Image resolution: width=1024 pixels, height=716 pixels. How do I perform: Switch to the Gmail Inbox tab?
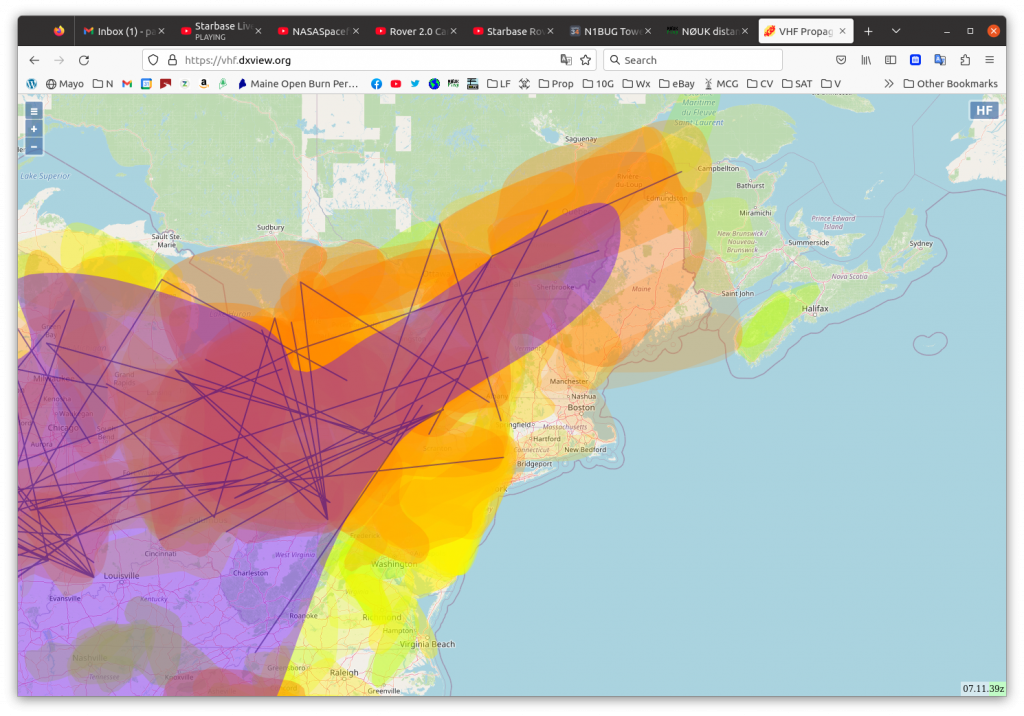(x=123, y=31)
